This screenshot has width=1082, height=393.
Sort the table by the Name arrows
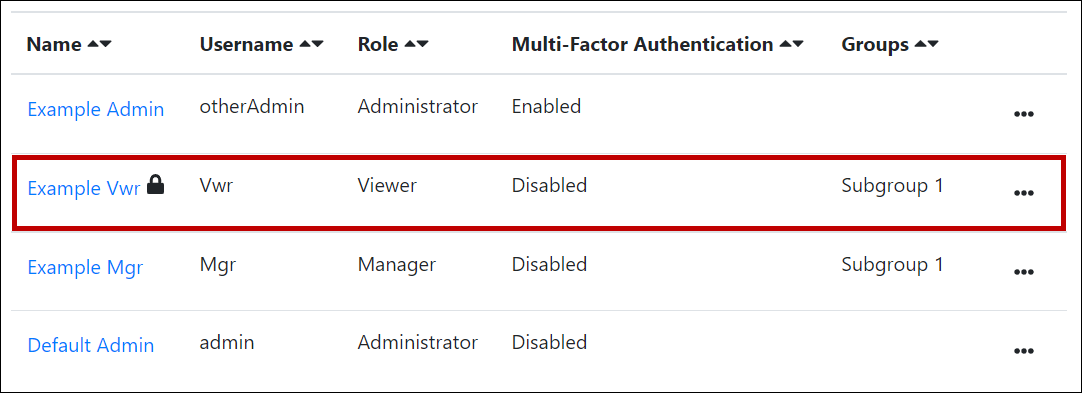click(x=99, y=45)
